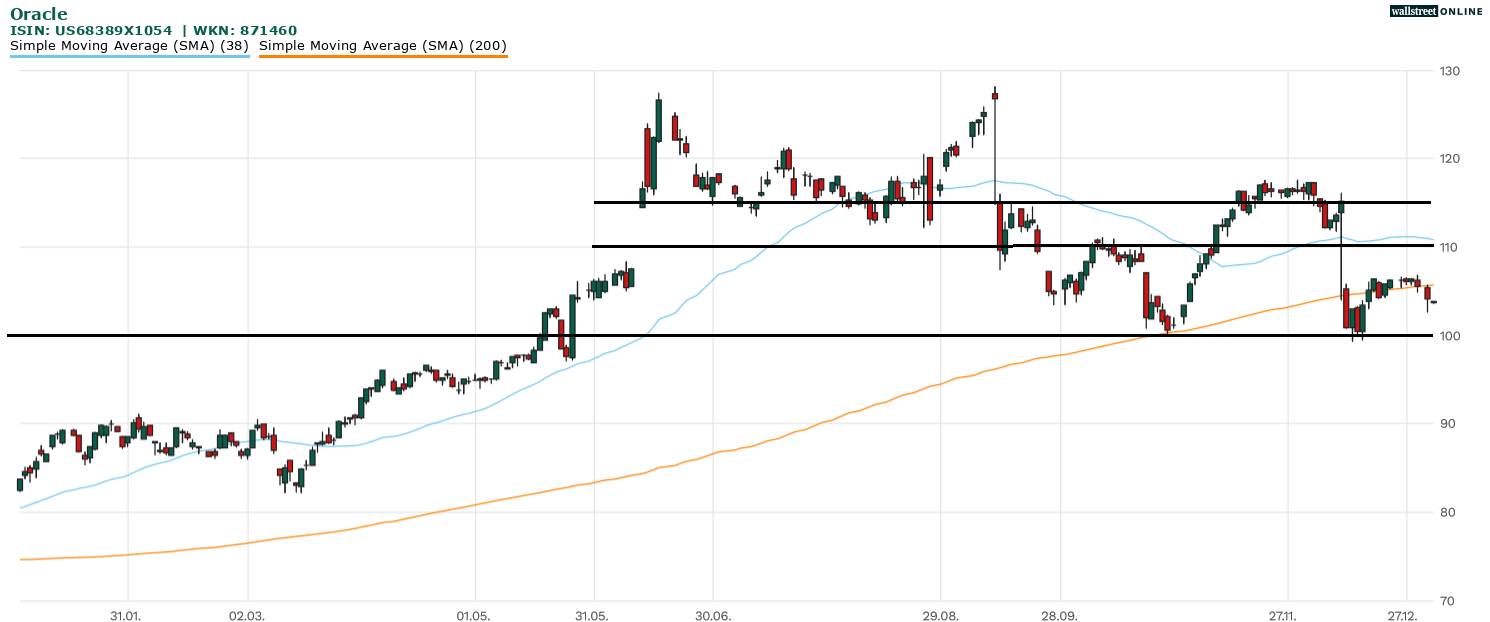Click the 31.05. date axis label
Viewport: 1490px width, 622px height.
(593, 615)
